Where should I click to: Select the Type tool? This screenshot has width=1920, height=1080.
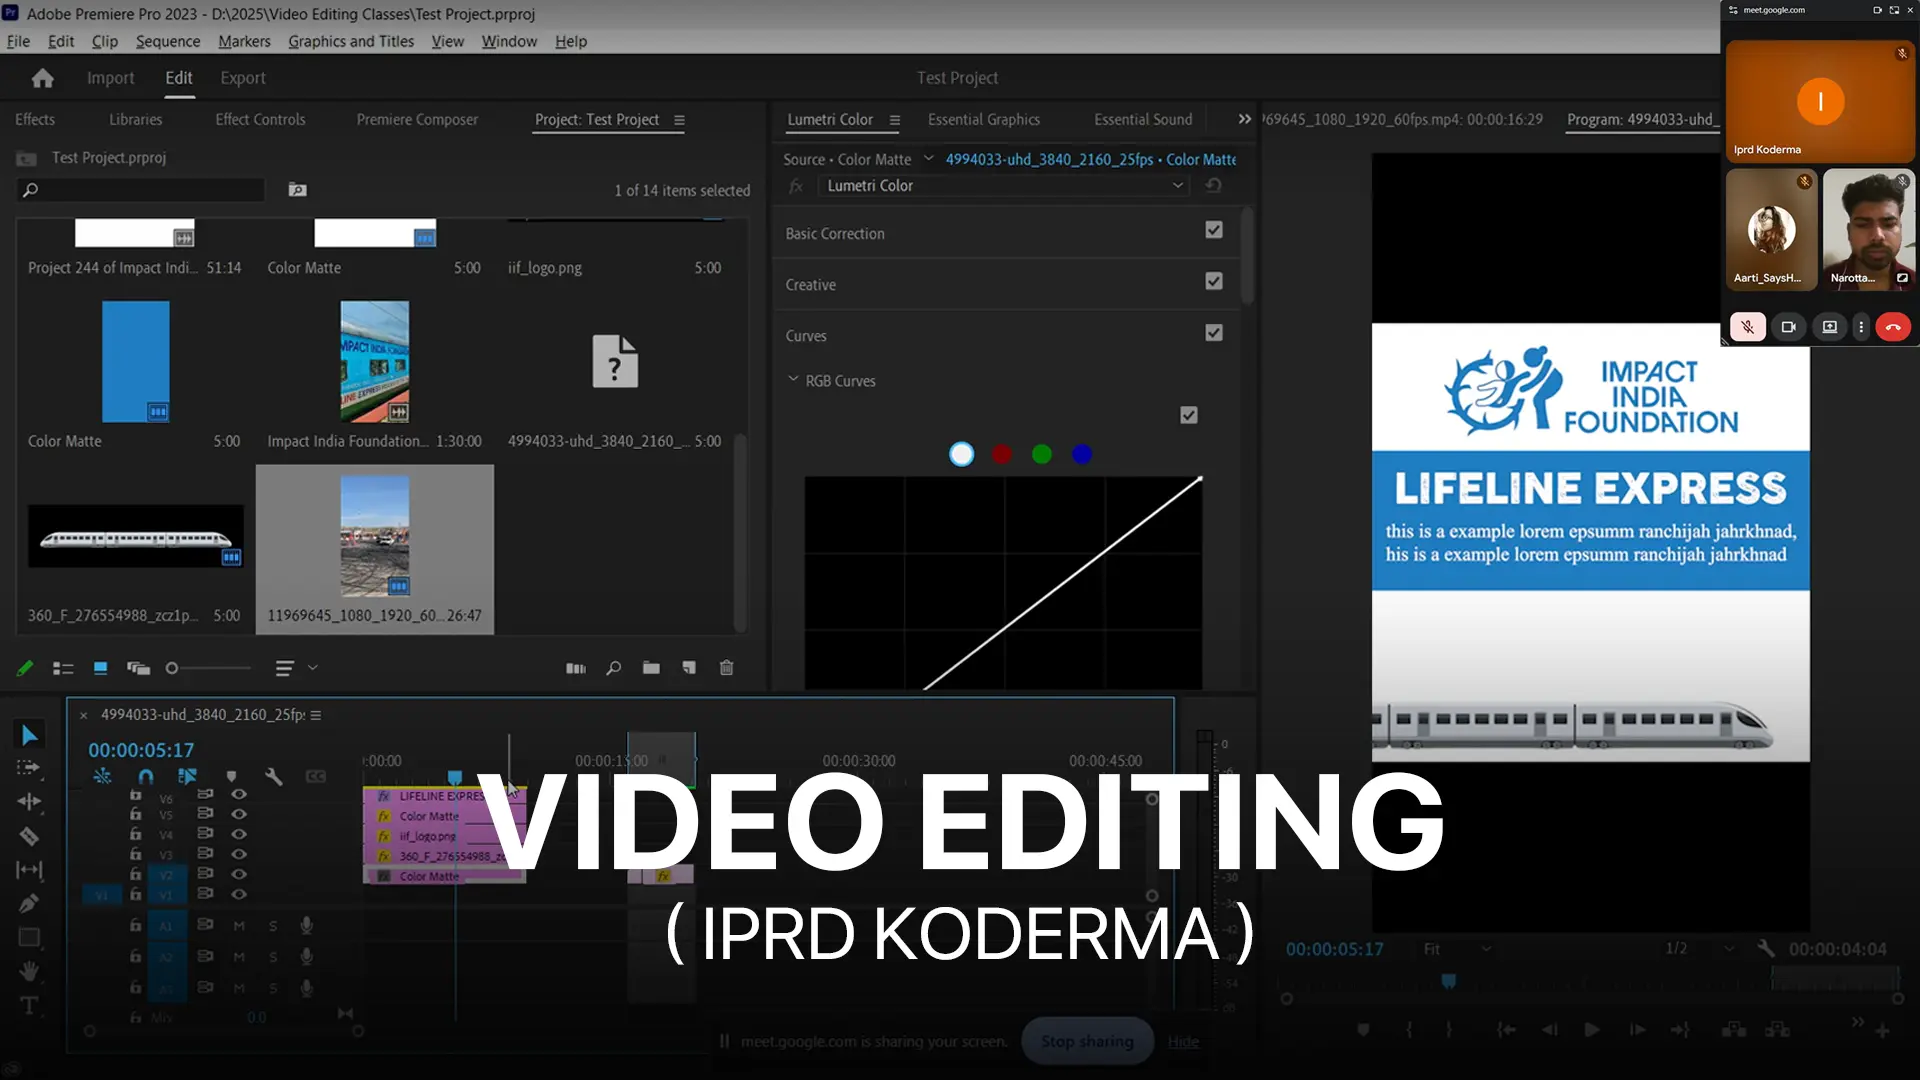pos(29,1005)
